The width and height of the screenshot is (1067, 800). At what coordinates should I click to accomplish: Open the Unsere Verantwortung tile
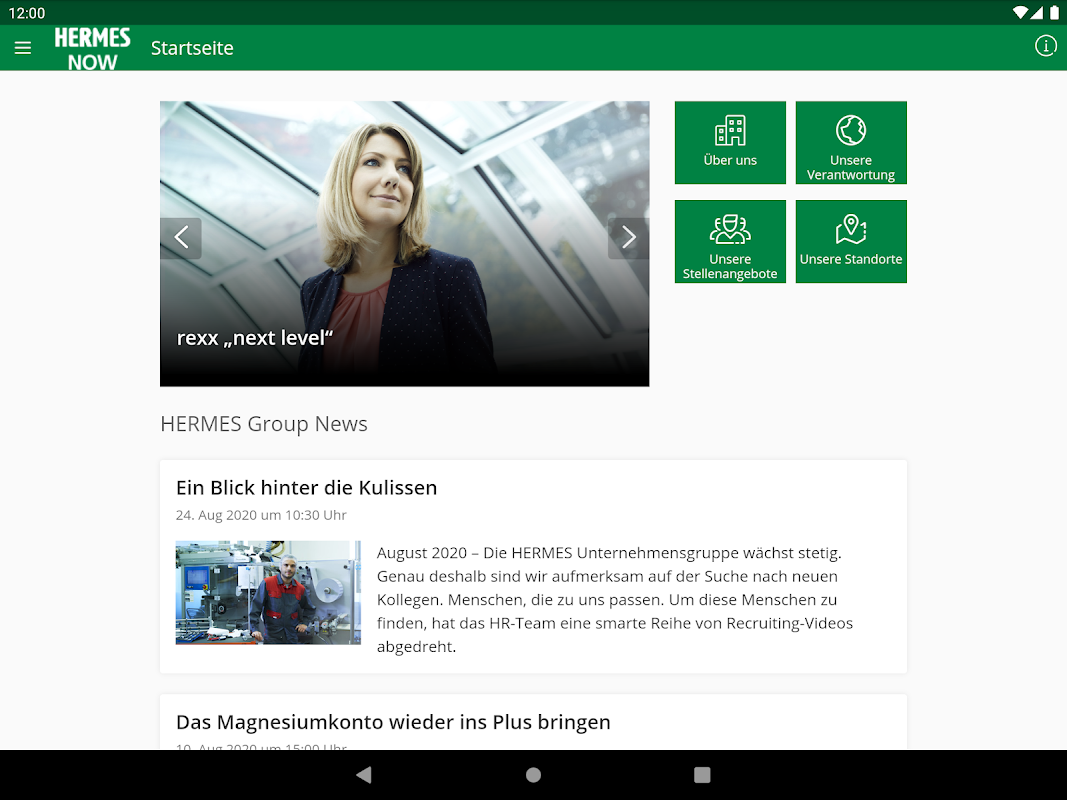[x=851, y=143]
